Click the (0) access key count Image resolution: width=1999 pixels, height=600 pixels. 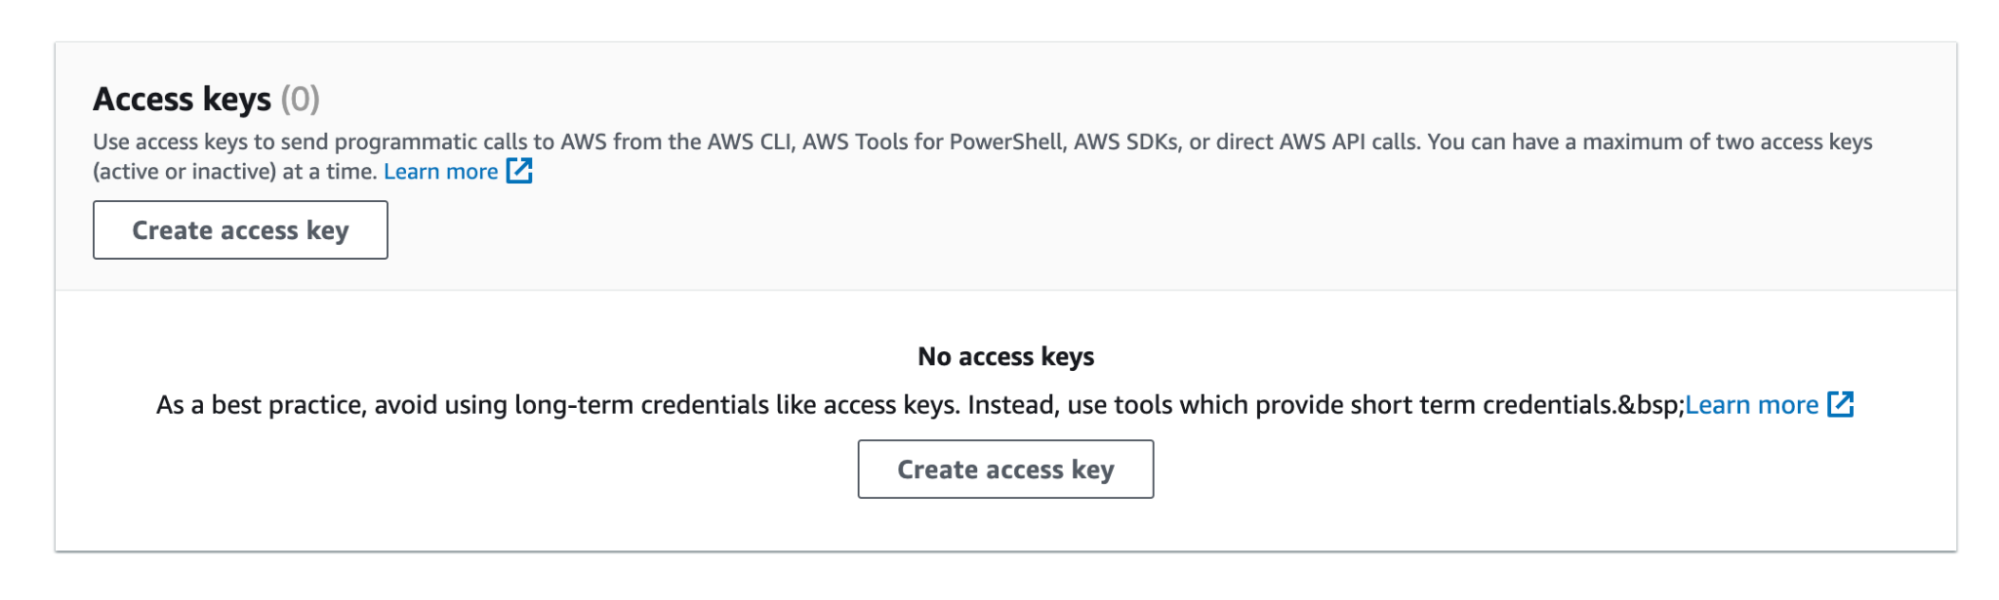pos(300,99)
